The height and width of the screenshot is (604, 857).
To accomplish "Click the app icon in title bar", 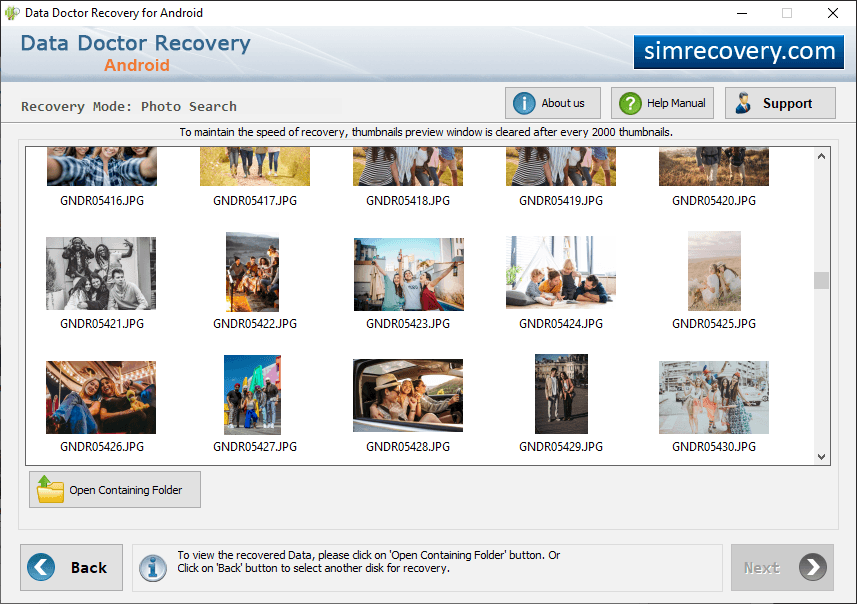I will (x=12, y=13).
